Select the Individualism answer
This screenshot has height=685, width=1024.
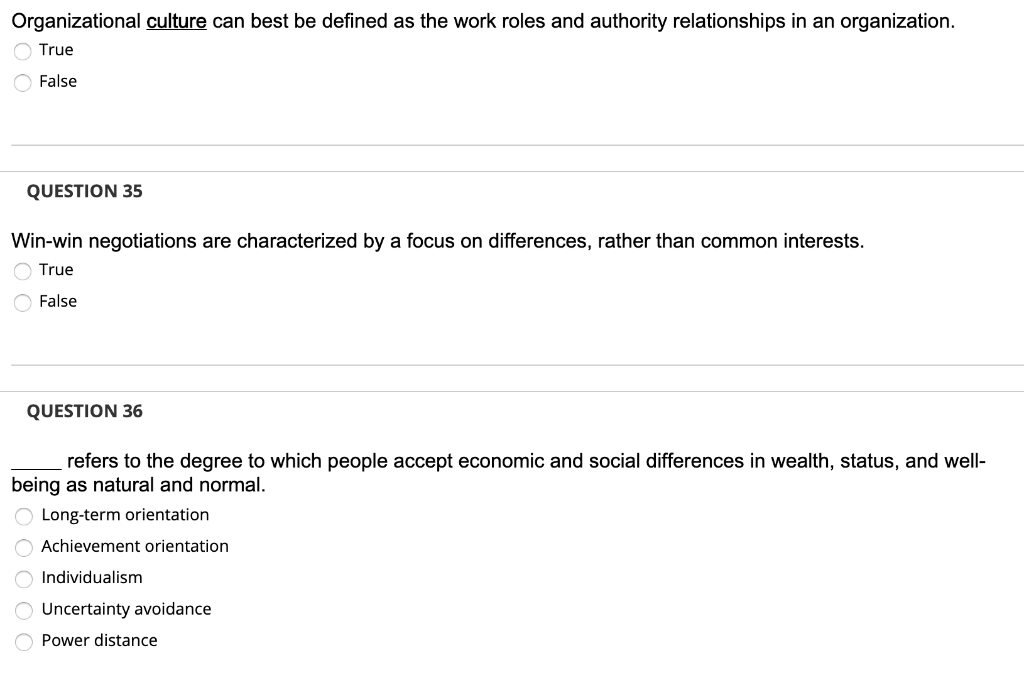point(22,578)
